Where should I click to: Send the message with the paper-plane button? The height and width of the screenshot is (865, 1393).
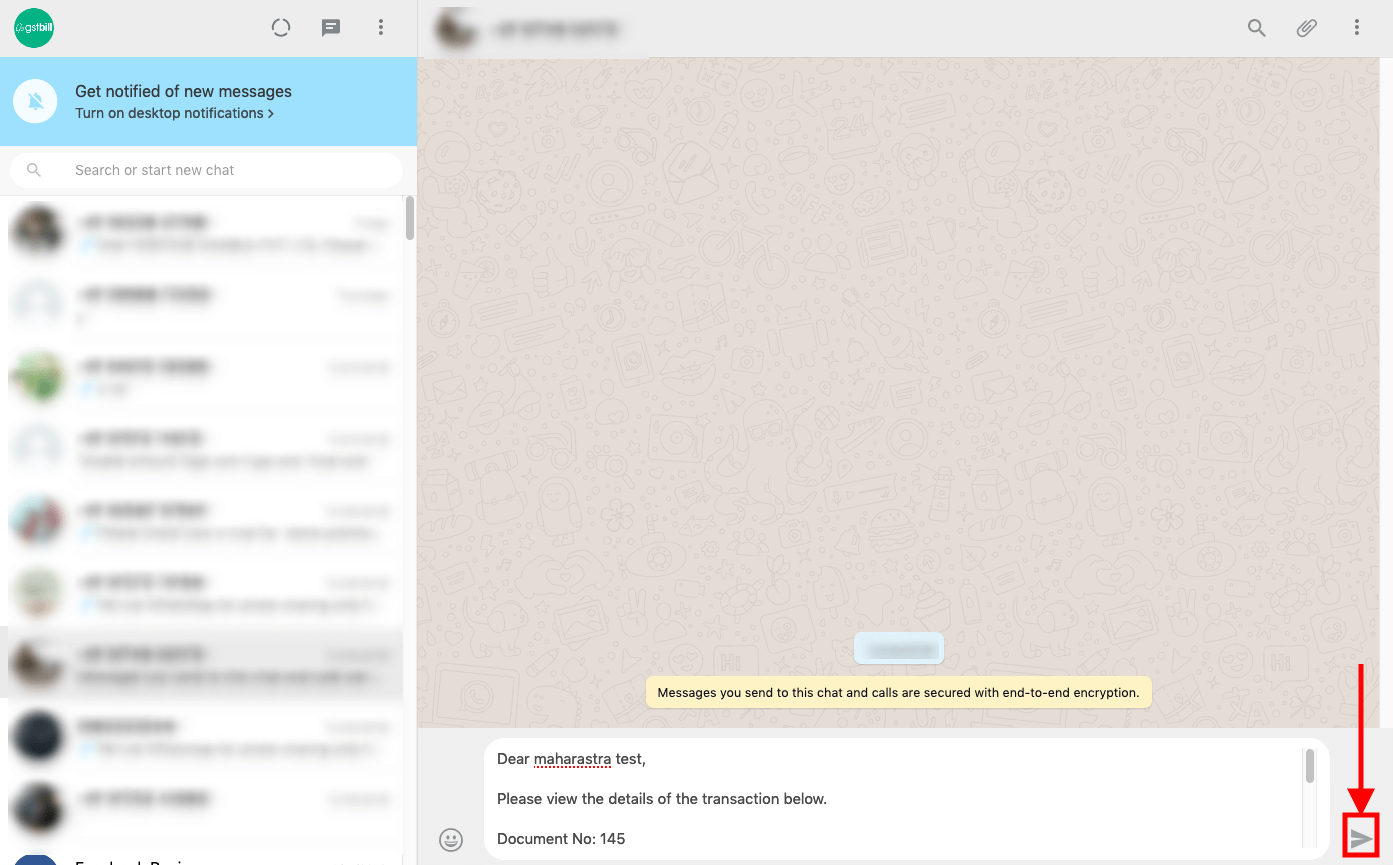[1361, 838]
